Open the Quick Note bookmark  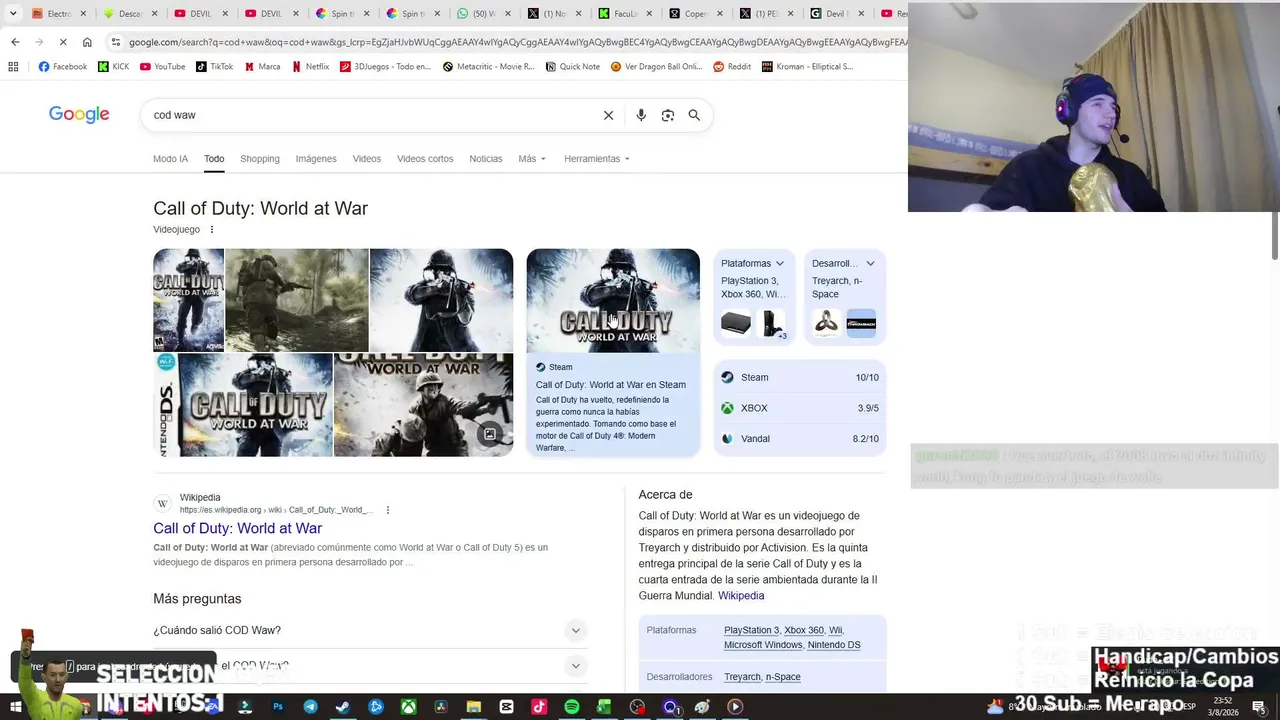(x=573, y=67)
